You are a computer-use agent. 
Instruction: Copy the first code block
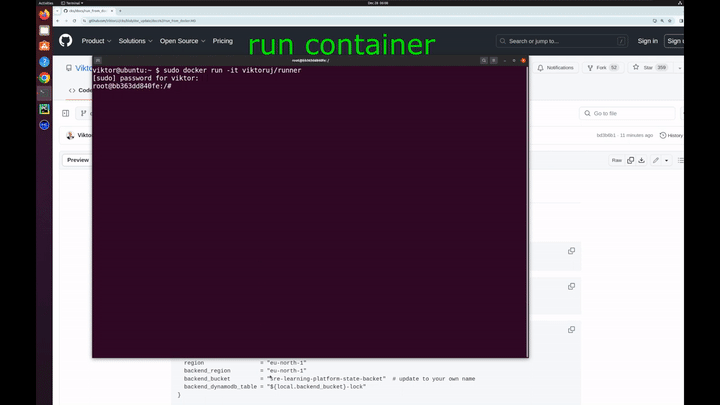[x=571, y=251]
